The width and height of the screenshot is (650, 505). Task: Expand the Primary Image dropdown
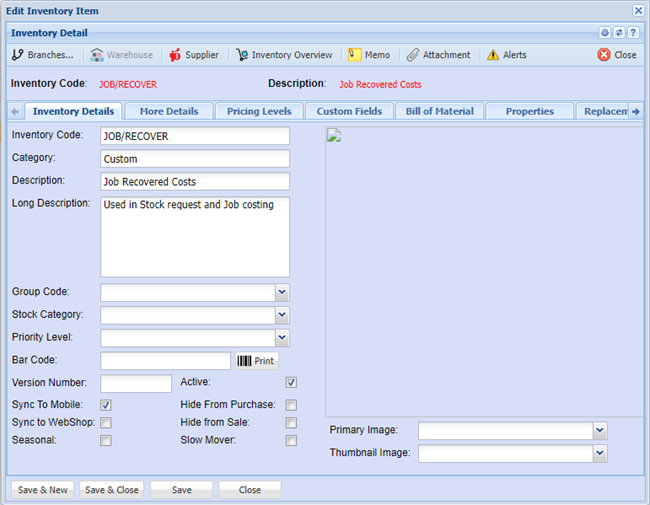pos(600,430)
